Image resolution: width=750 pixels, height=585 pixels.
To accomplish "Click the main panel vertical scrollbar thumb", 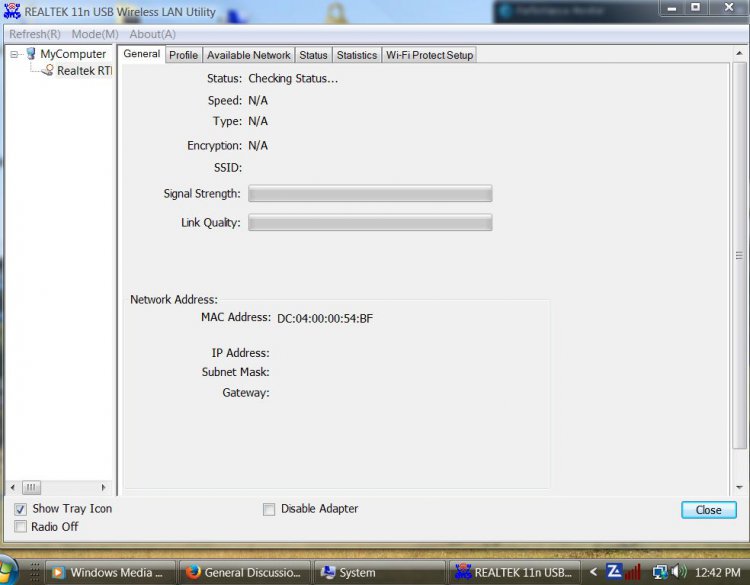I will pyautogui.click(x=739, y=255).
